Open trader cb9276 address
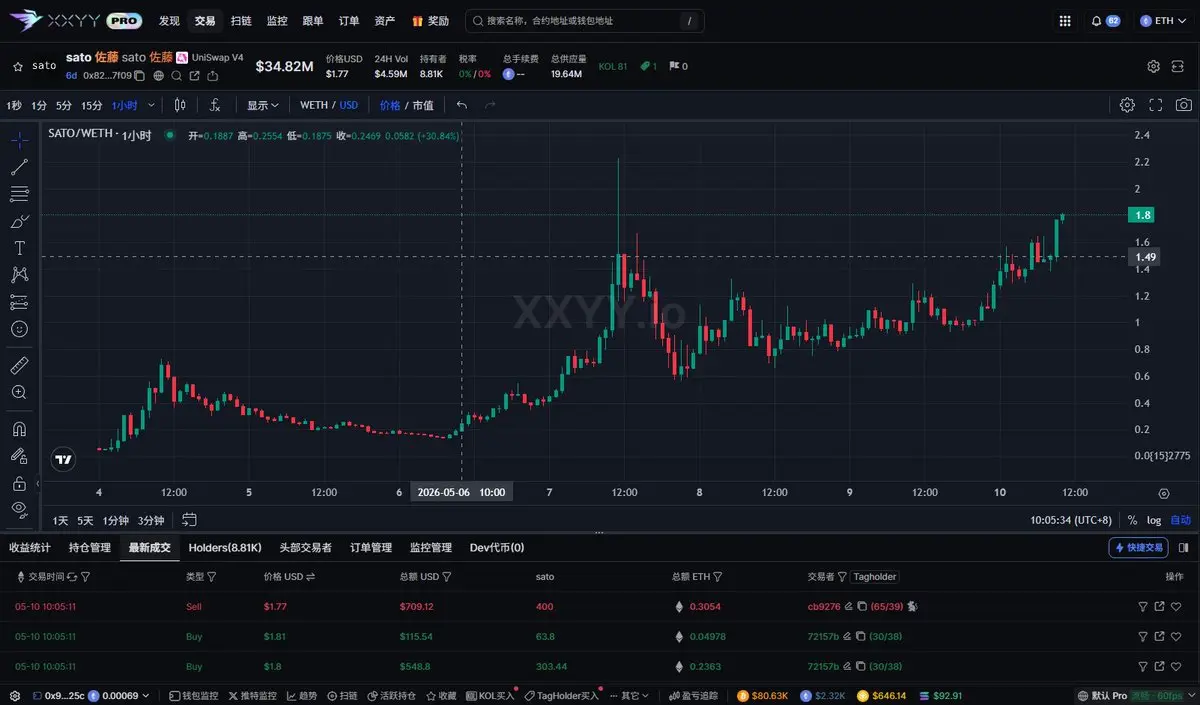The image size is (1200, 705). point(824,606)
